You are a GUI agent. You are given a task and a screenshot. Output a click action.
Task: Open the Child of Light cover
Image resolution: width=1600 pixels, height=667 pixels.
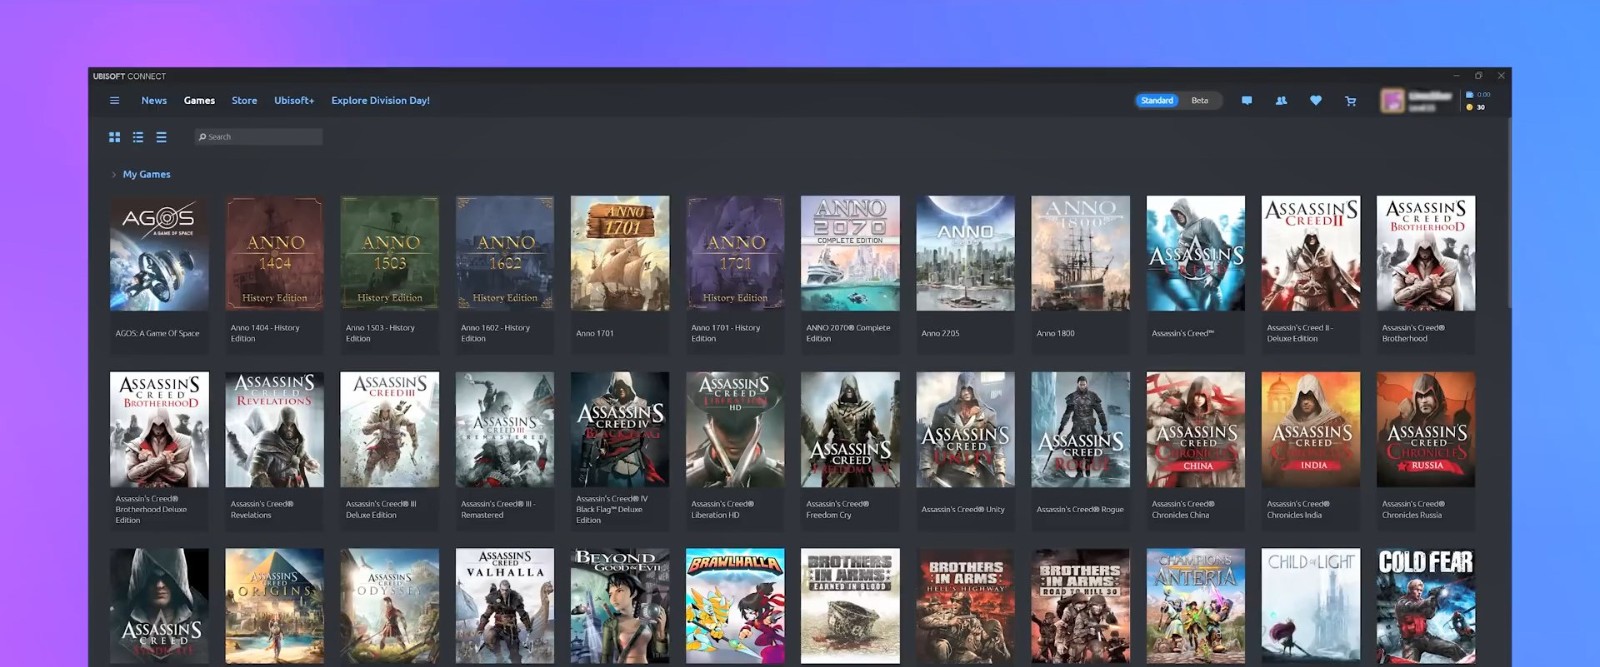1311,606
